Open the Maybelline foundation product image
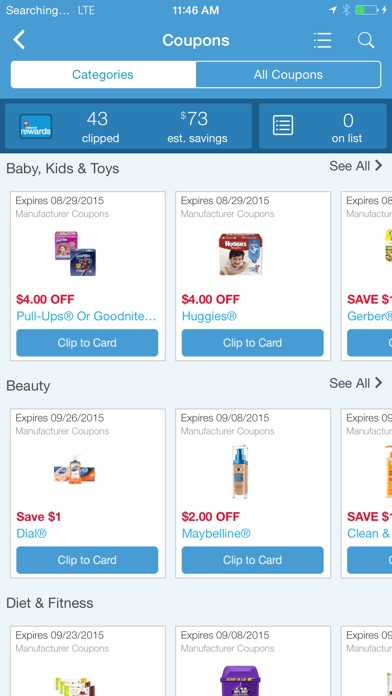This screenshot has width=392, height=696. 240,472
